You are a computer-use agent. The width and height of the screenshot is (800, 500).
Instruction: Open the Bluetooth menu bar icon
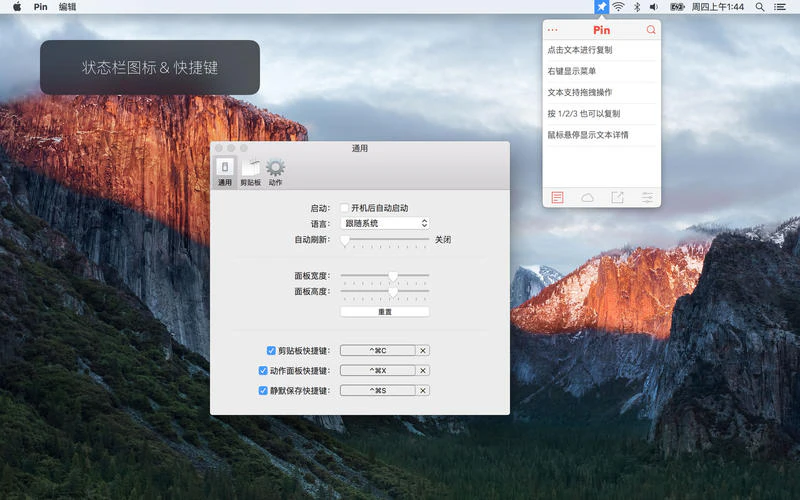pos(637,7)
